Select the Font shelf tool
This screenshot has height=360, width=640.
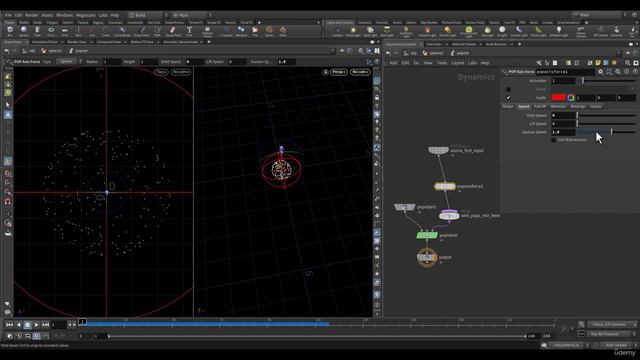[189, 31]
